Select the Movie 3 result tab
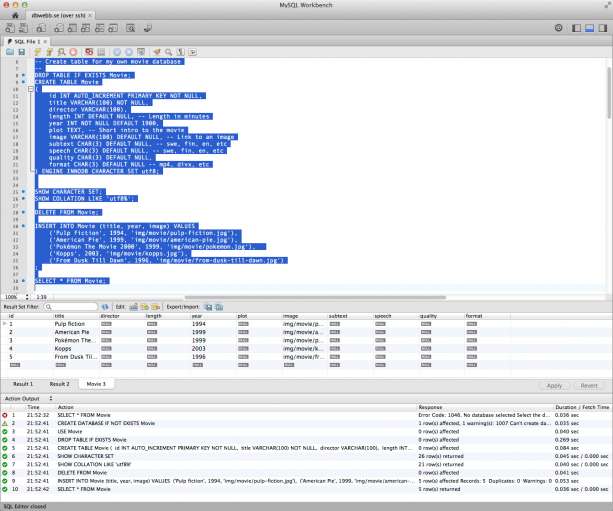613x511 pixels. [x=96, y=384]
